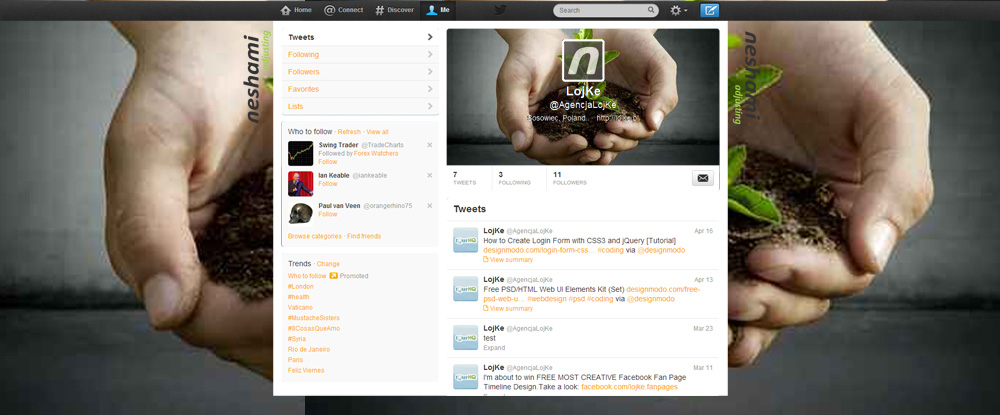The height and width of the screenshot is (415, 1000).
Task: Open the Apr 13 tweet timestamp
Action: click(x=703, y=279)
